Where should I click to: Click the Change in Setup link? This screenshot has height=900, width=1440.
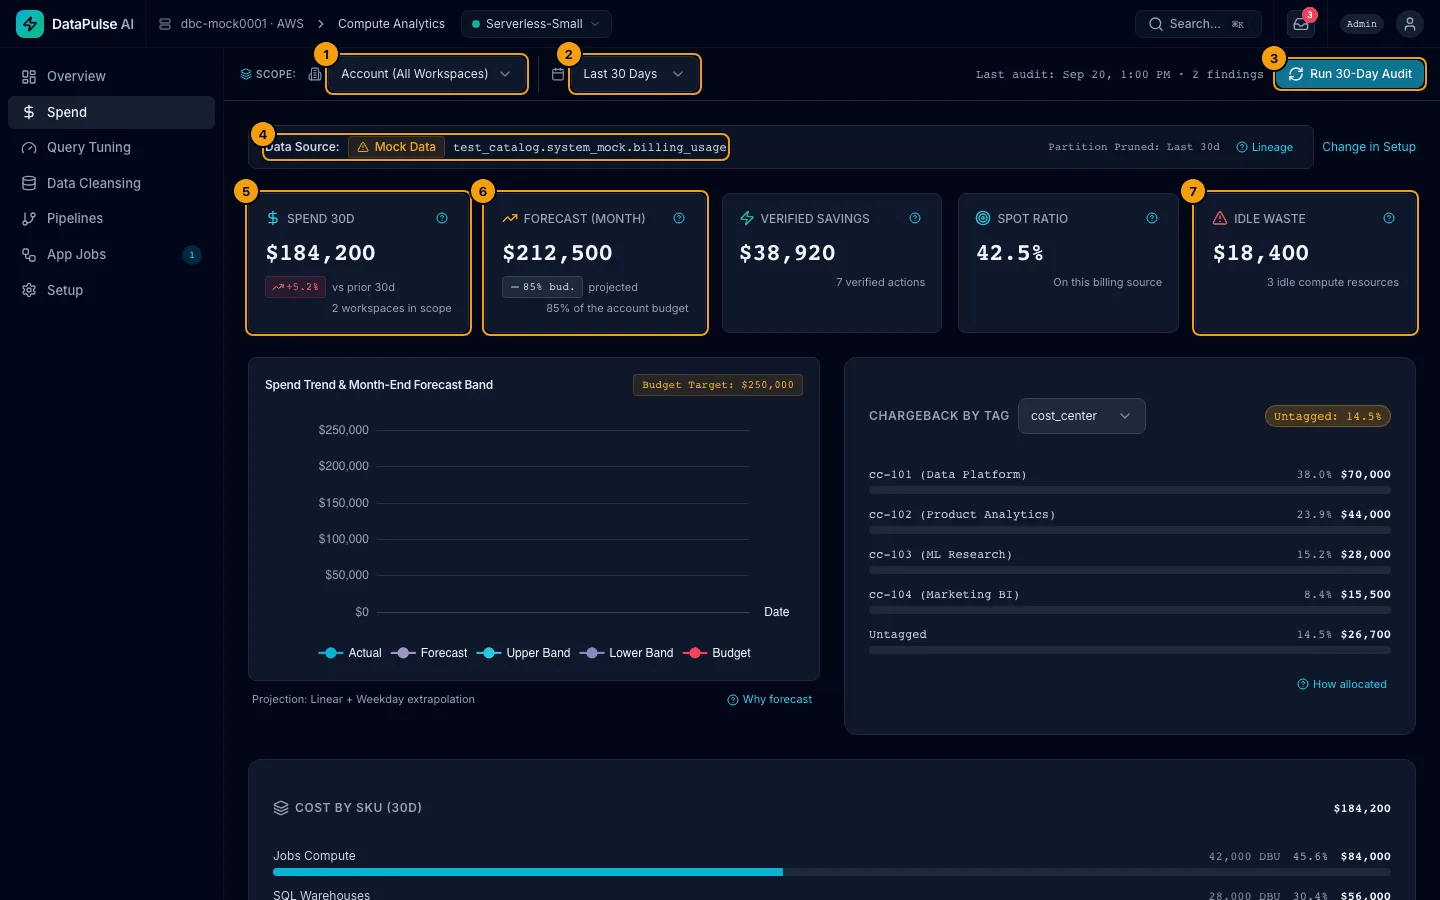[1369, 147]
